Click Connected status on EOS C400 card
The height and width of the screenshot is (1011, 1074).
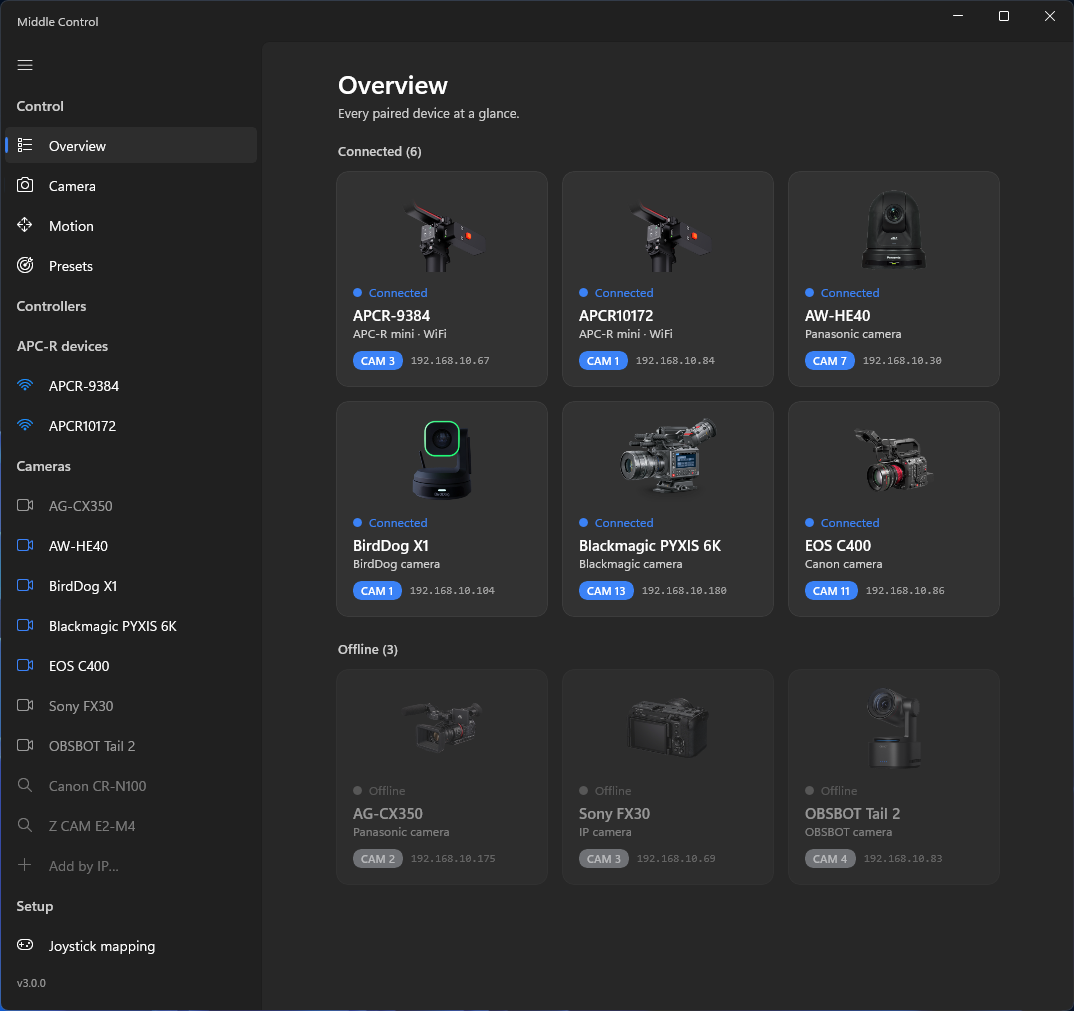pyautogui.click(x=842, y=523)
